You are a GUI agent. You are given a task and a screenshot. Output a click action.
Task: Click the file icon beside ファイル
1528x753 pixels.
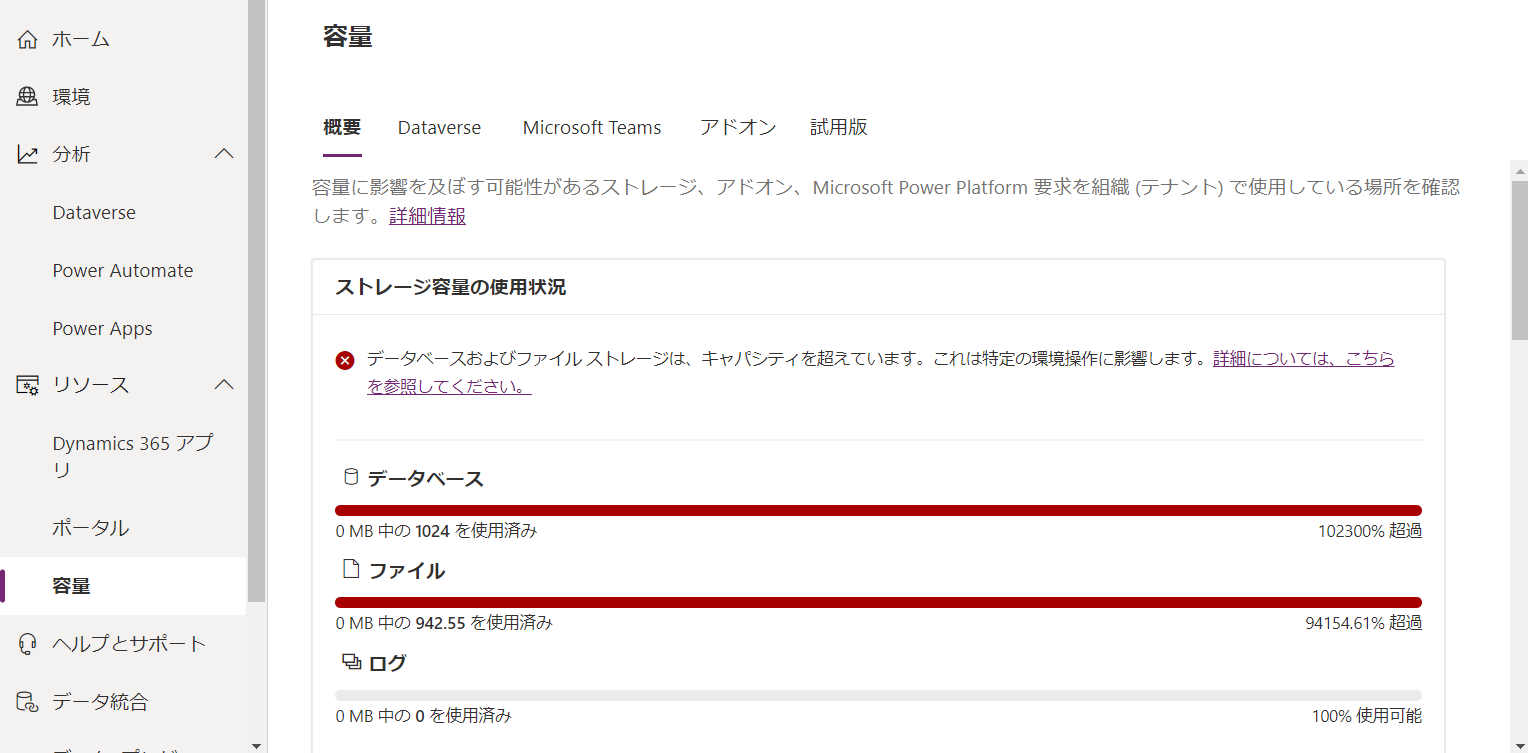coord(350,568)
